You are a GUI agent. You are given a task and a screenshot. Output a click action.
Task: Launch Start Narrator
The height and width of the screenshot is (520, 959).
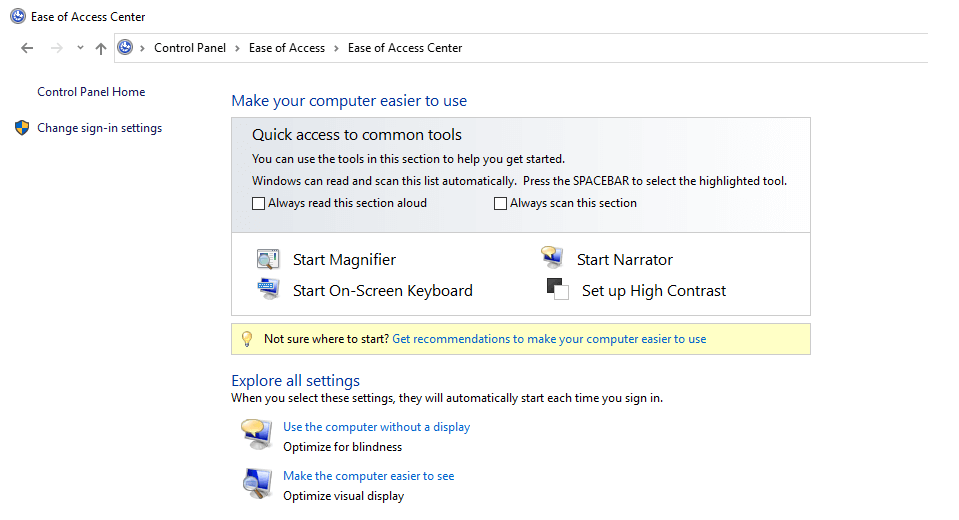pyautogui.click(x=624, y=259)
